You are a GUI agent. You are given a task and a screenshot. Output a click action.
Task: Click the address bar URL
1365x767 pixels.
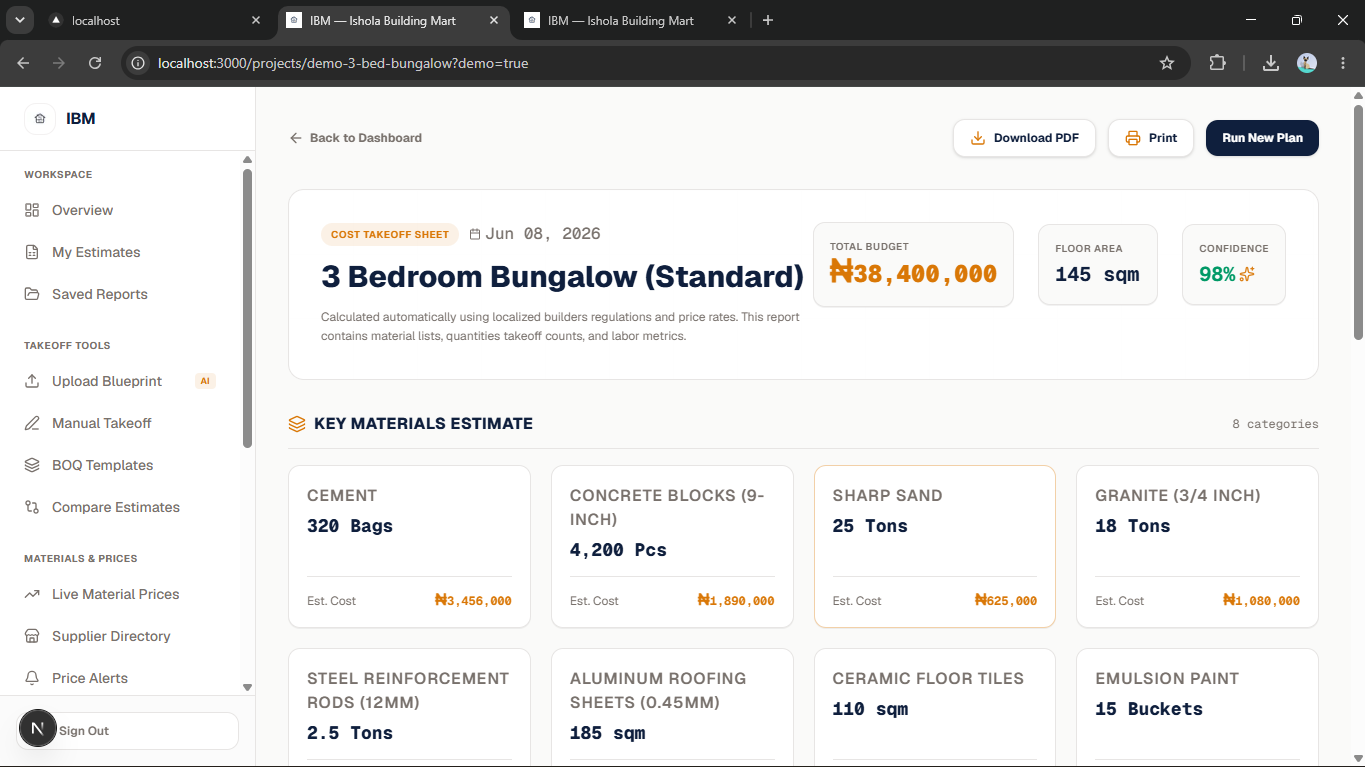pyautogui.click(x=343, y=63)
